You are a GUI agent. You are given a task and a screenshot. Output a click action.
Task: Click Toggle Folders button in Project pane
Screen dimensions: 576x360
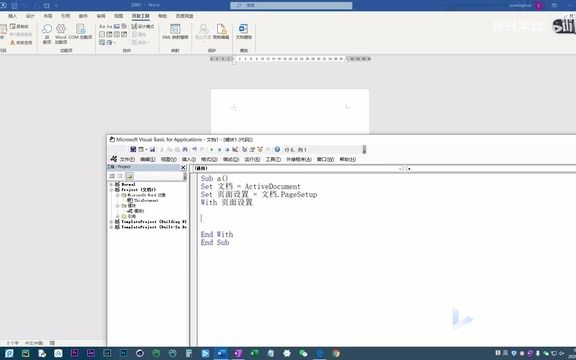(x=129, y=176)
